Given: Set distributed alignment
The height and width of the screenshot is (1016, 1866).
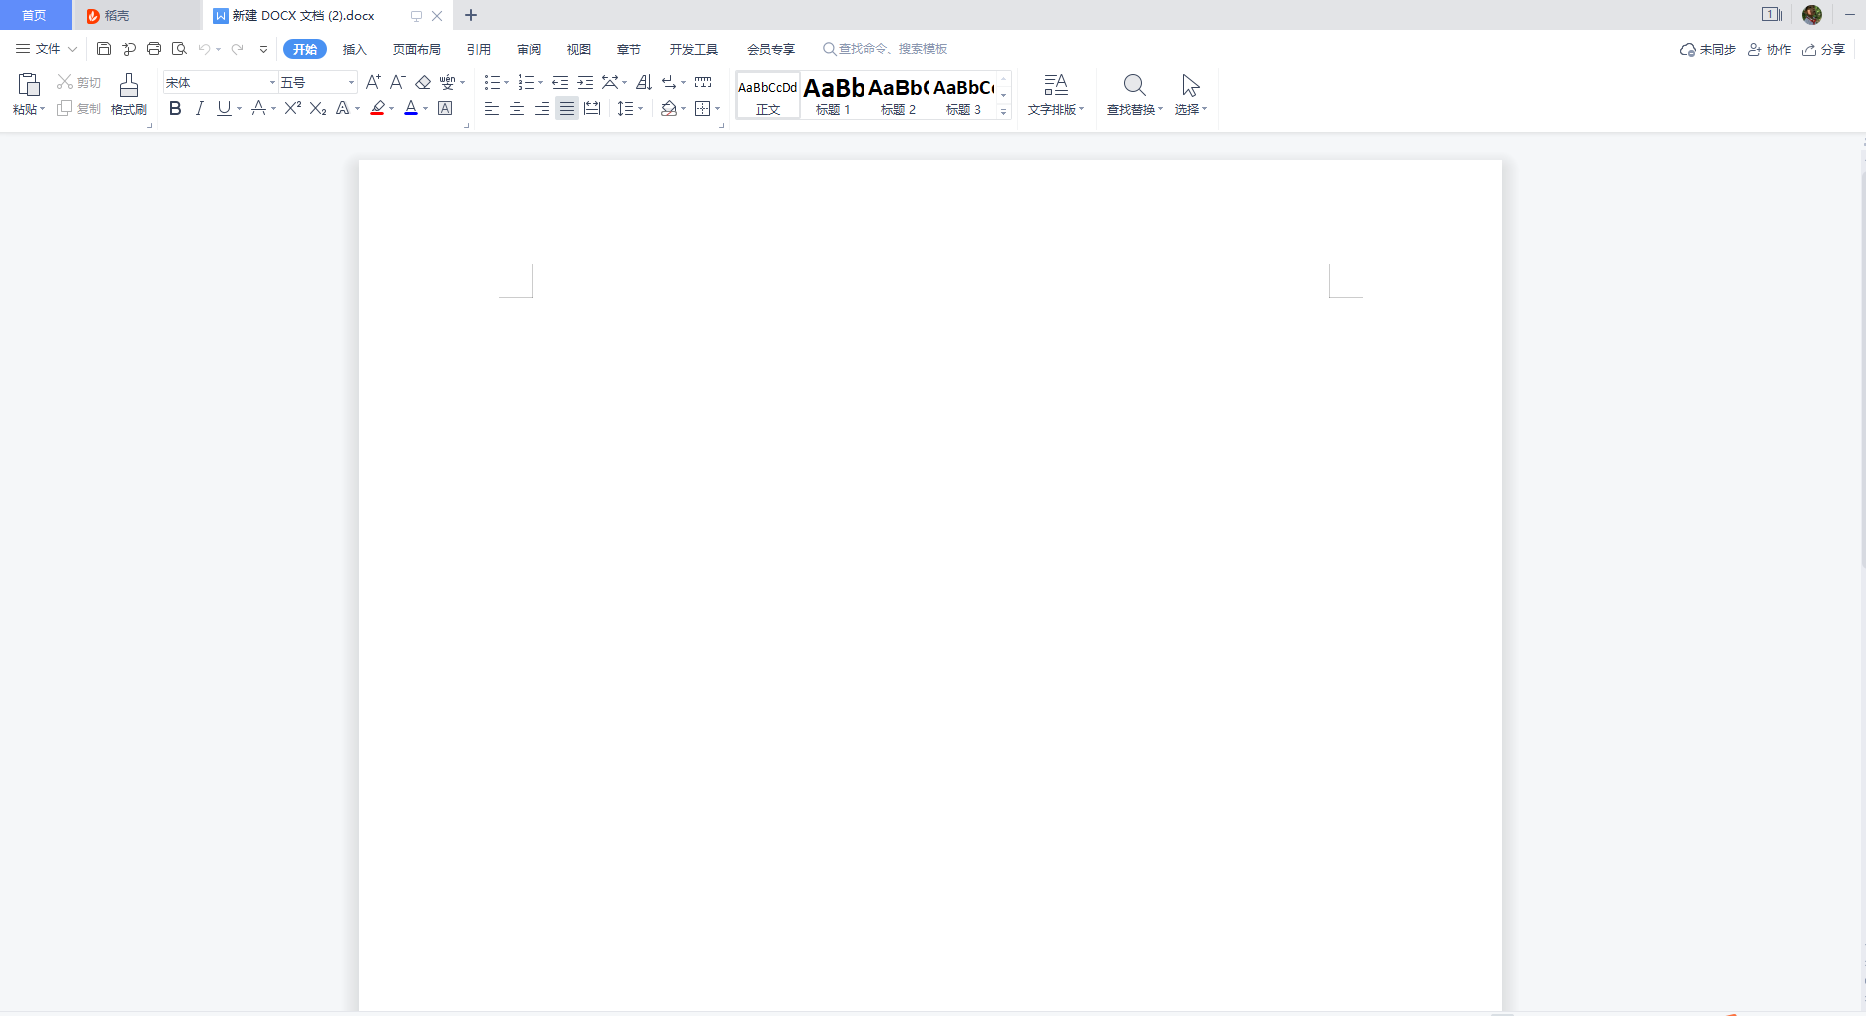Looking at the screenshot, I should pyautogui.click(x=592, y=108).
